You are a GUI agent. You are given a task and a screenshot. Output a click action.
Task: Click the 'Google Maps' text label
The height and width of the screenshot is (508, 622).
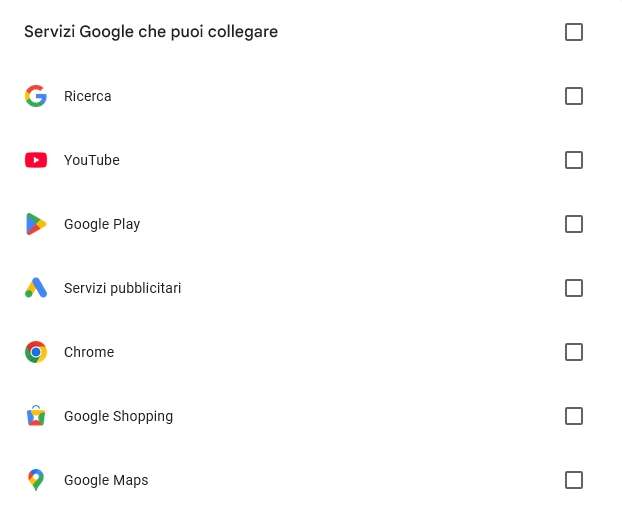106,480
